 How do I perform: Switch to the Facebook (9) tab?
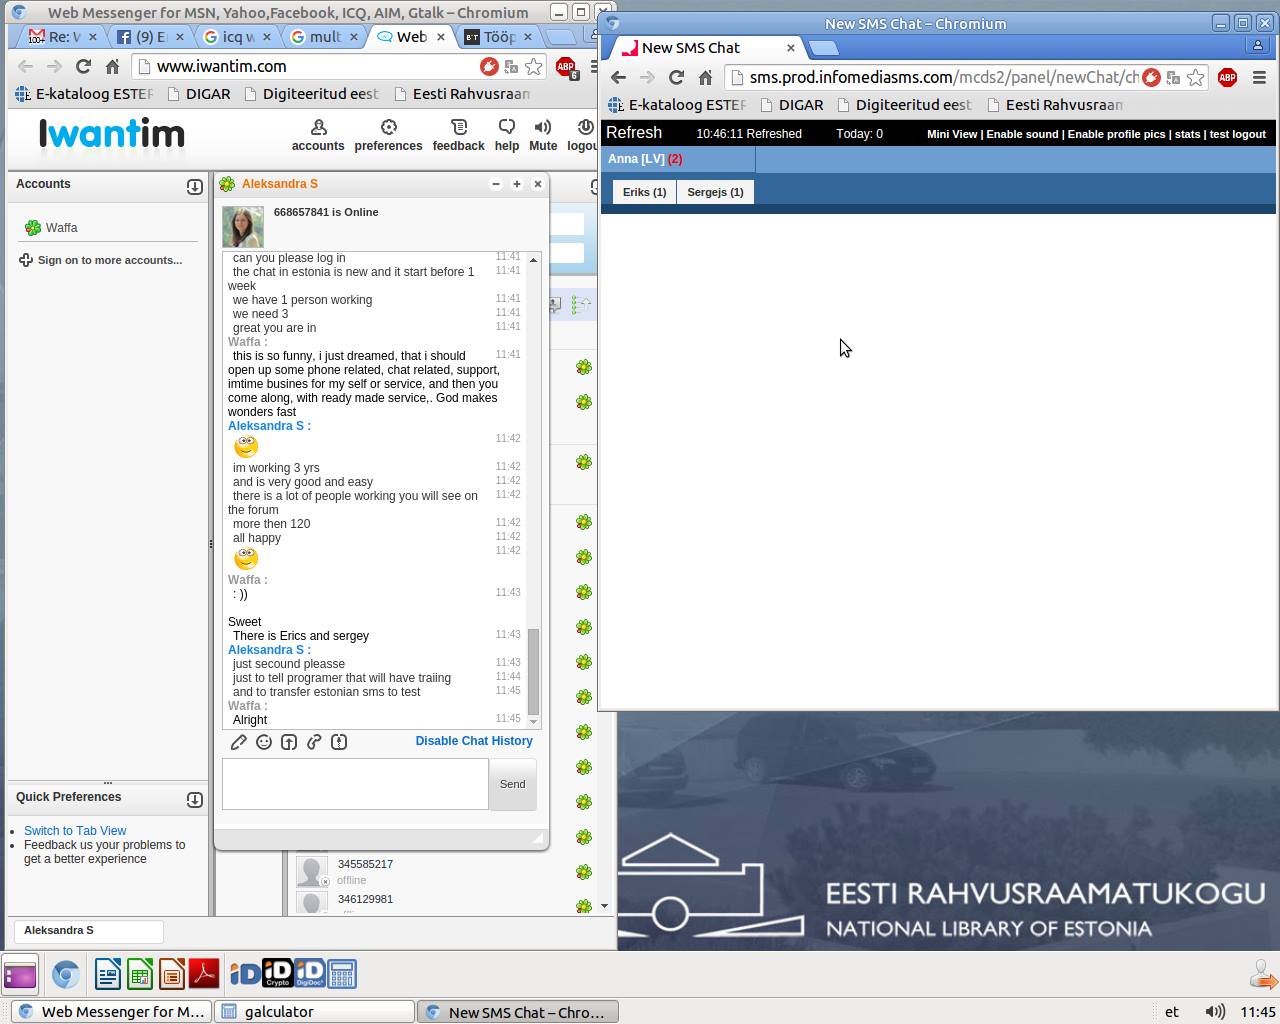[x=151, y=37]
